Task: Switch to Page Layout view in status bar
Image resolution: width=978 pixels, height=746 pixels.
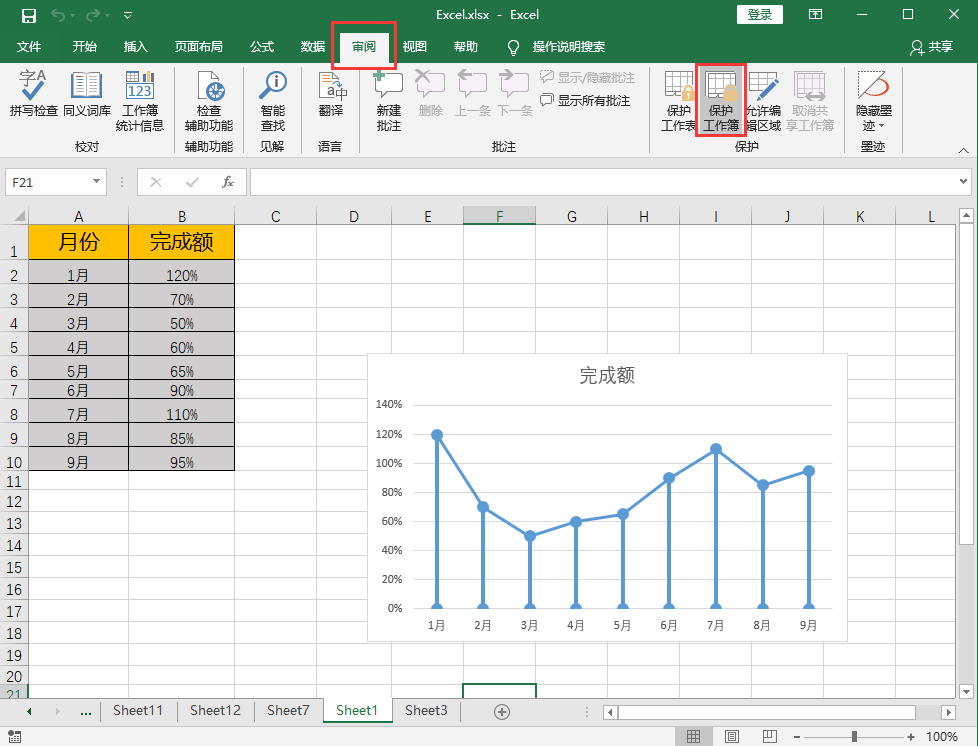Action: click(x=731, y=737)
